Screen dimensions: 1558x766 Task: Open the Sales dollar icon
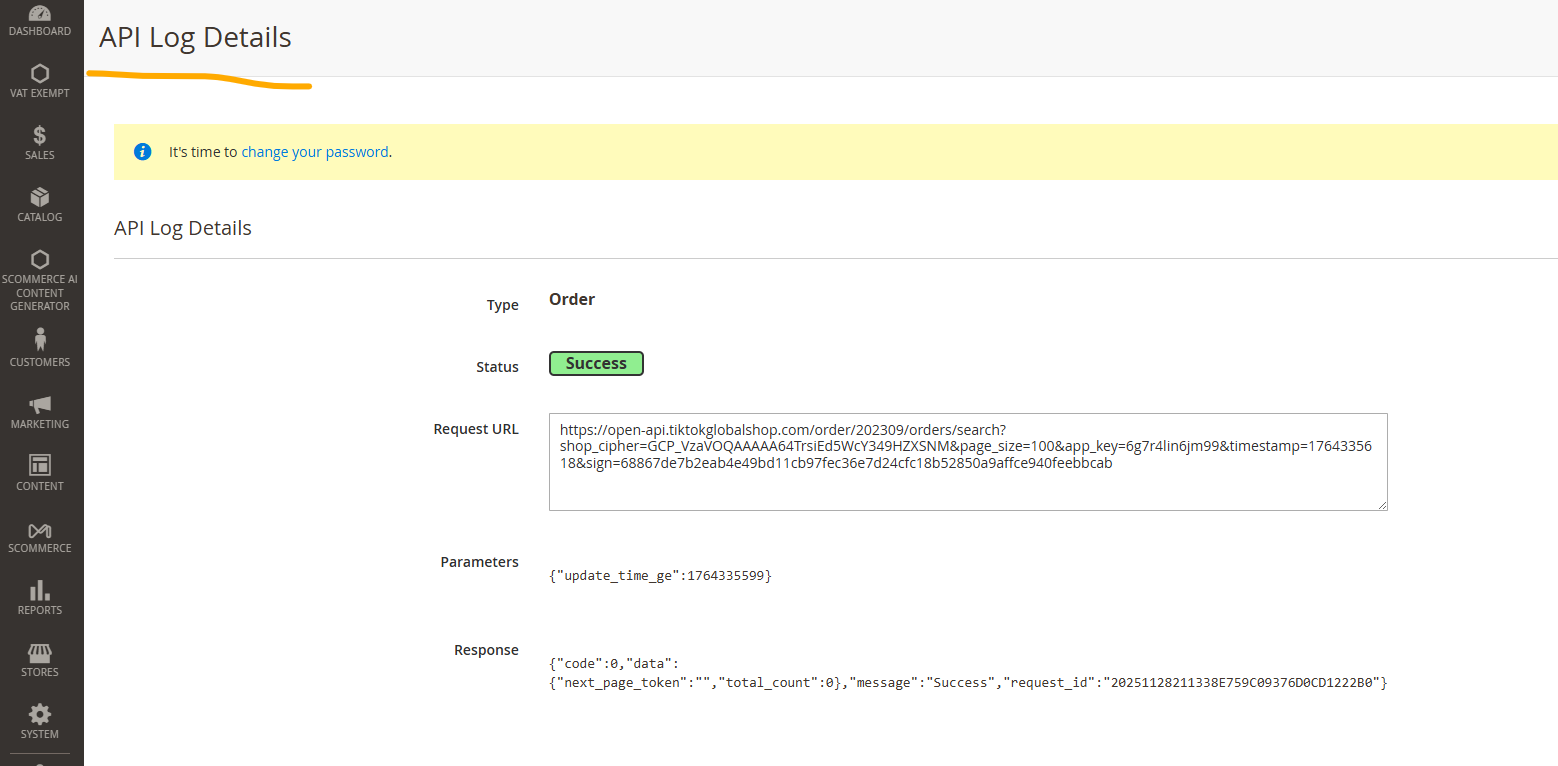pos(40,136)
